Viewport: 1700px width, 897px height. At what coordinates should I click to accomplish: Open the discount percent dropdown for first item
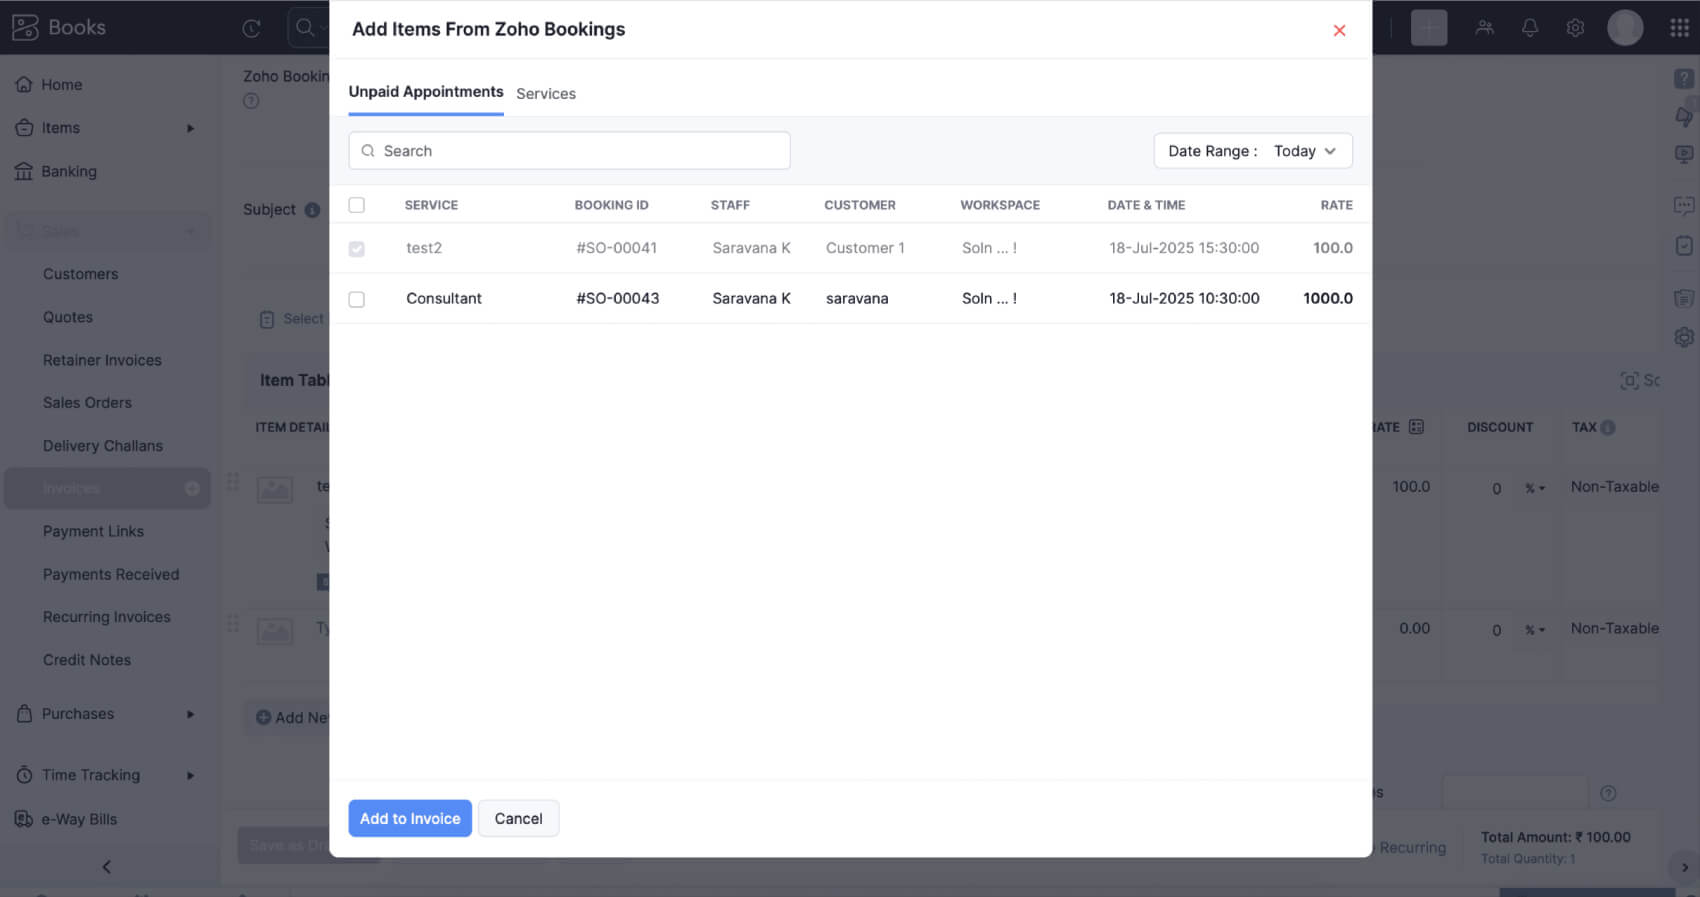1535,488
